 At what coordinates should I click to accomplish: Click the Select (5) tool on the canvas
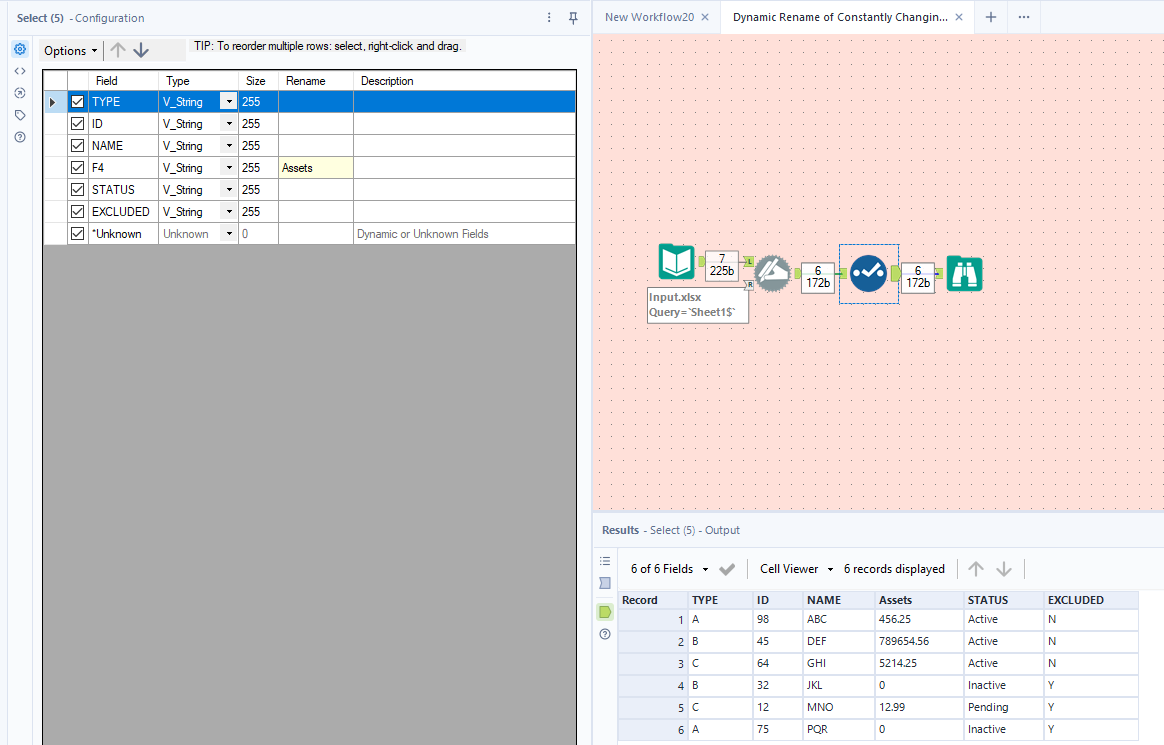pos(868,273)
